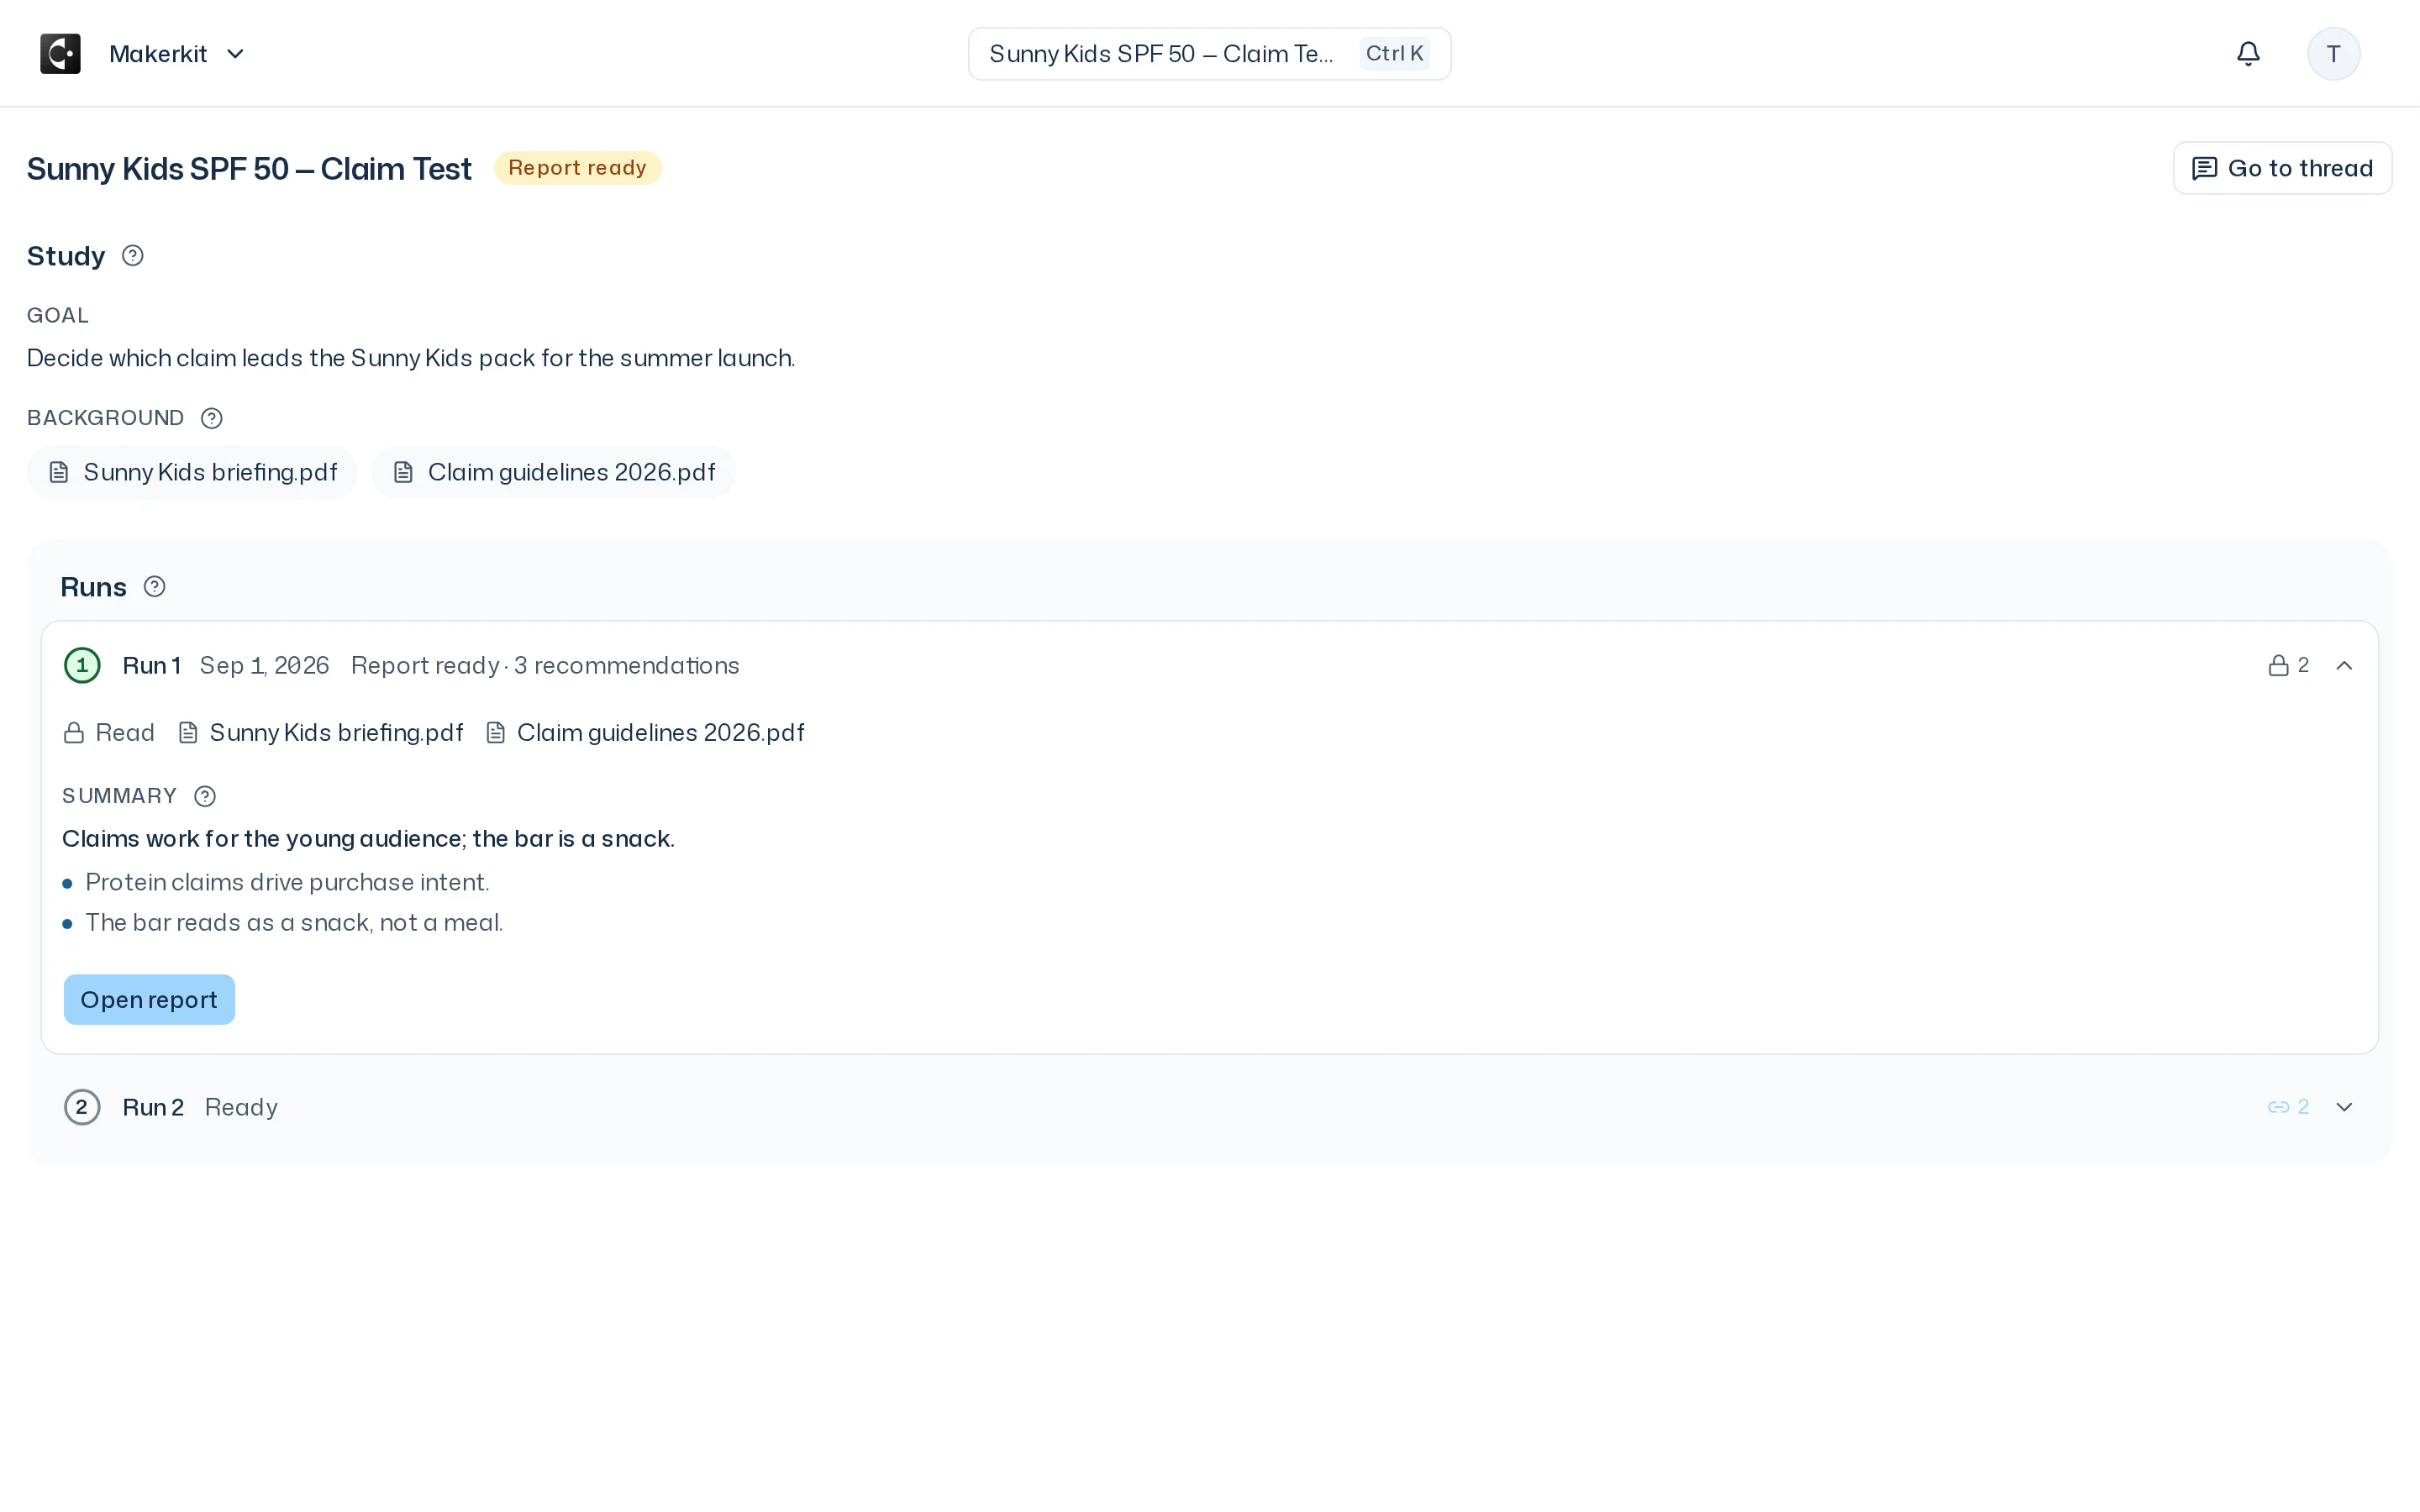Click the lock icon with count 2 in Run 1

2288,665
